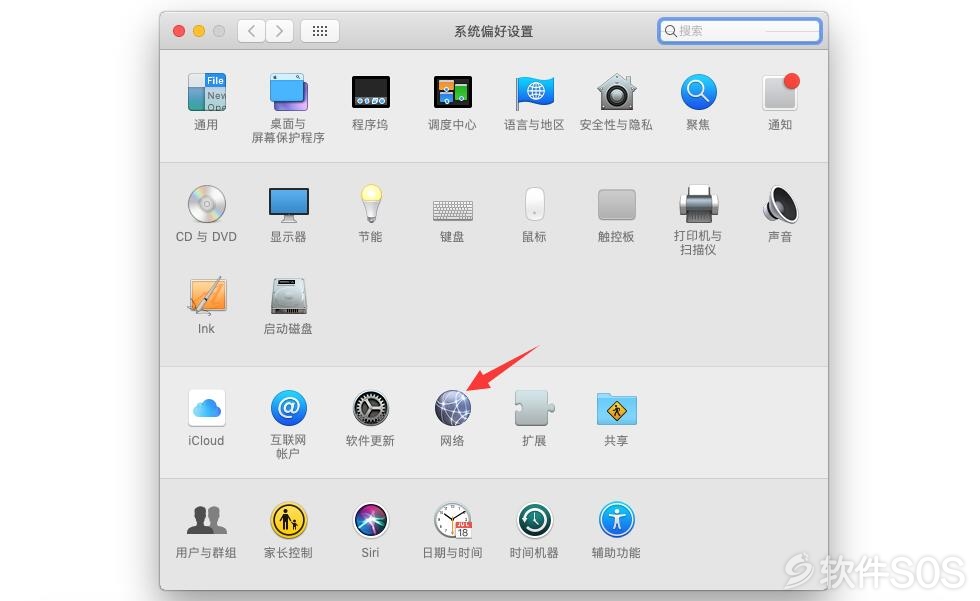
Task: Open 软件更新 (Software Update) gear icon
Action: (371, 409)
